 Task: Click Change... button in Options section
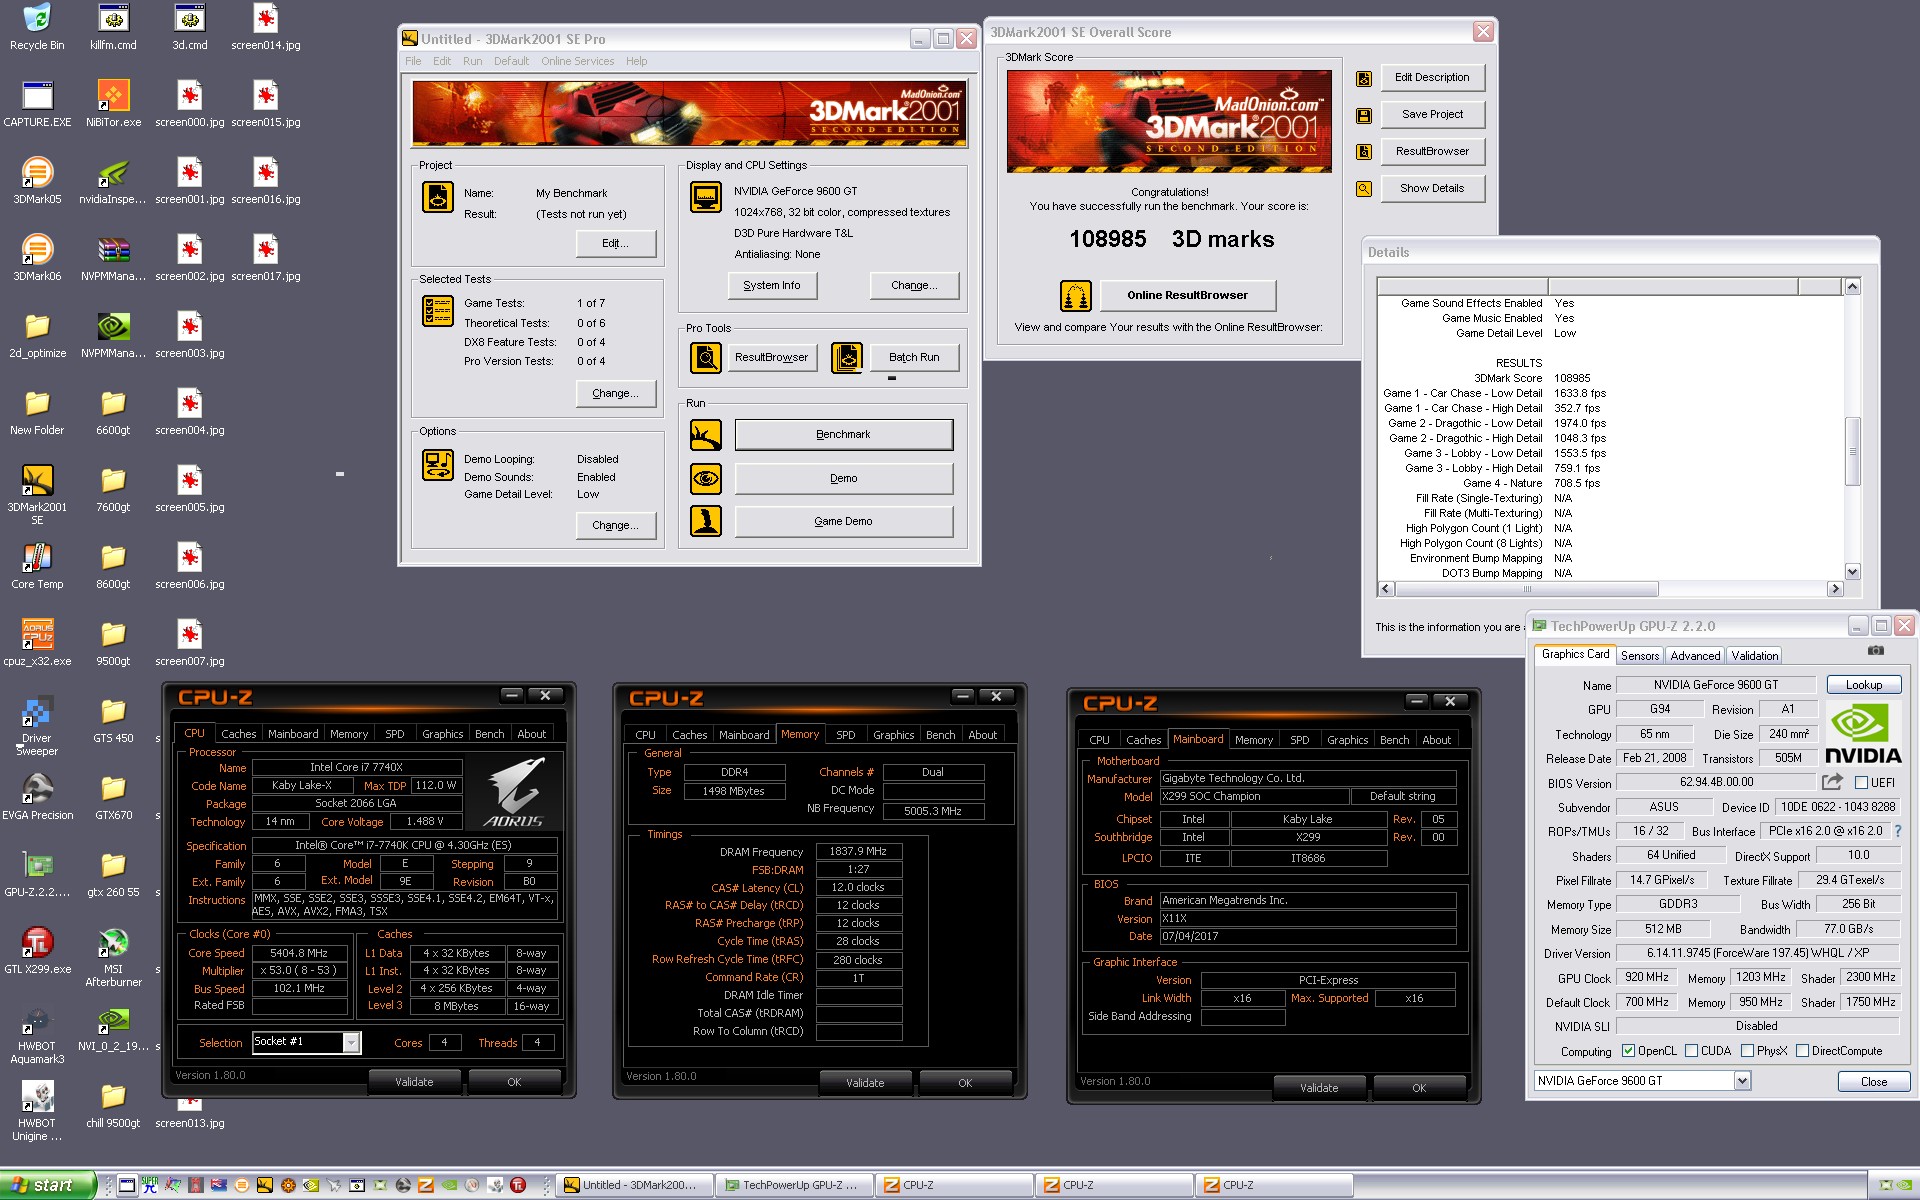615,526
